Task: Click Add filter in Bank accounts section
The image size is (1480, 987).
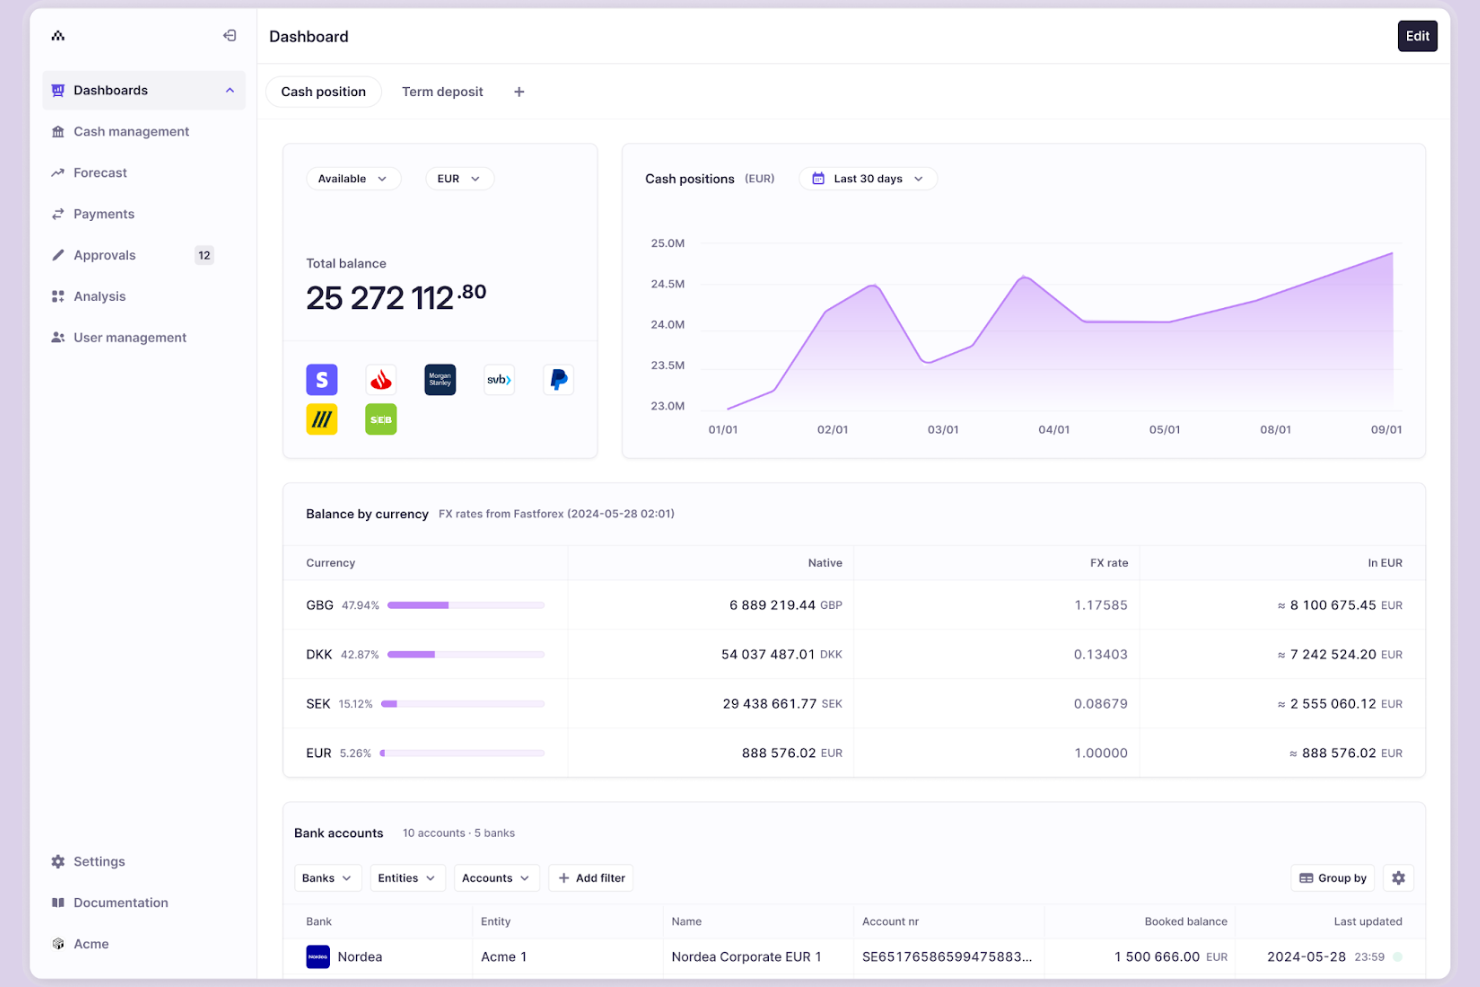Action: coord(590,878)
